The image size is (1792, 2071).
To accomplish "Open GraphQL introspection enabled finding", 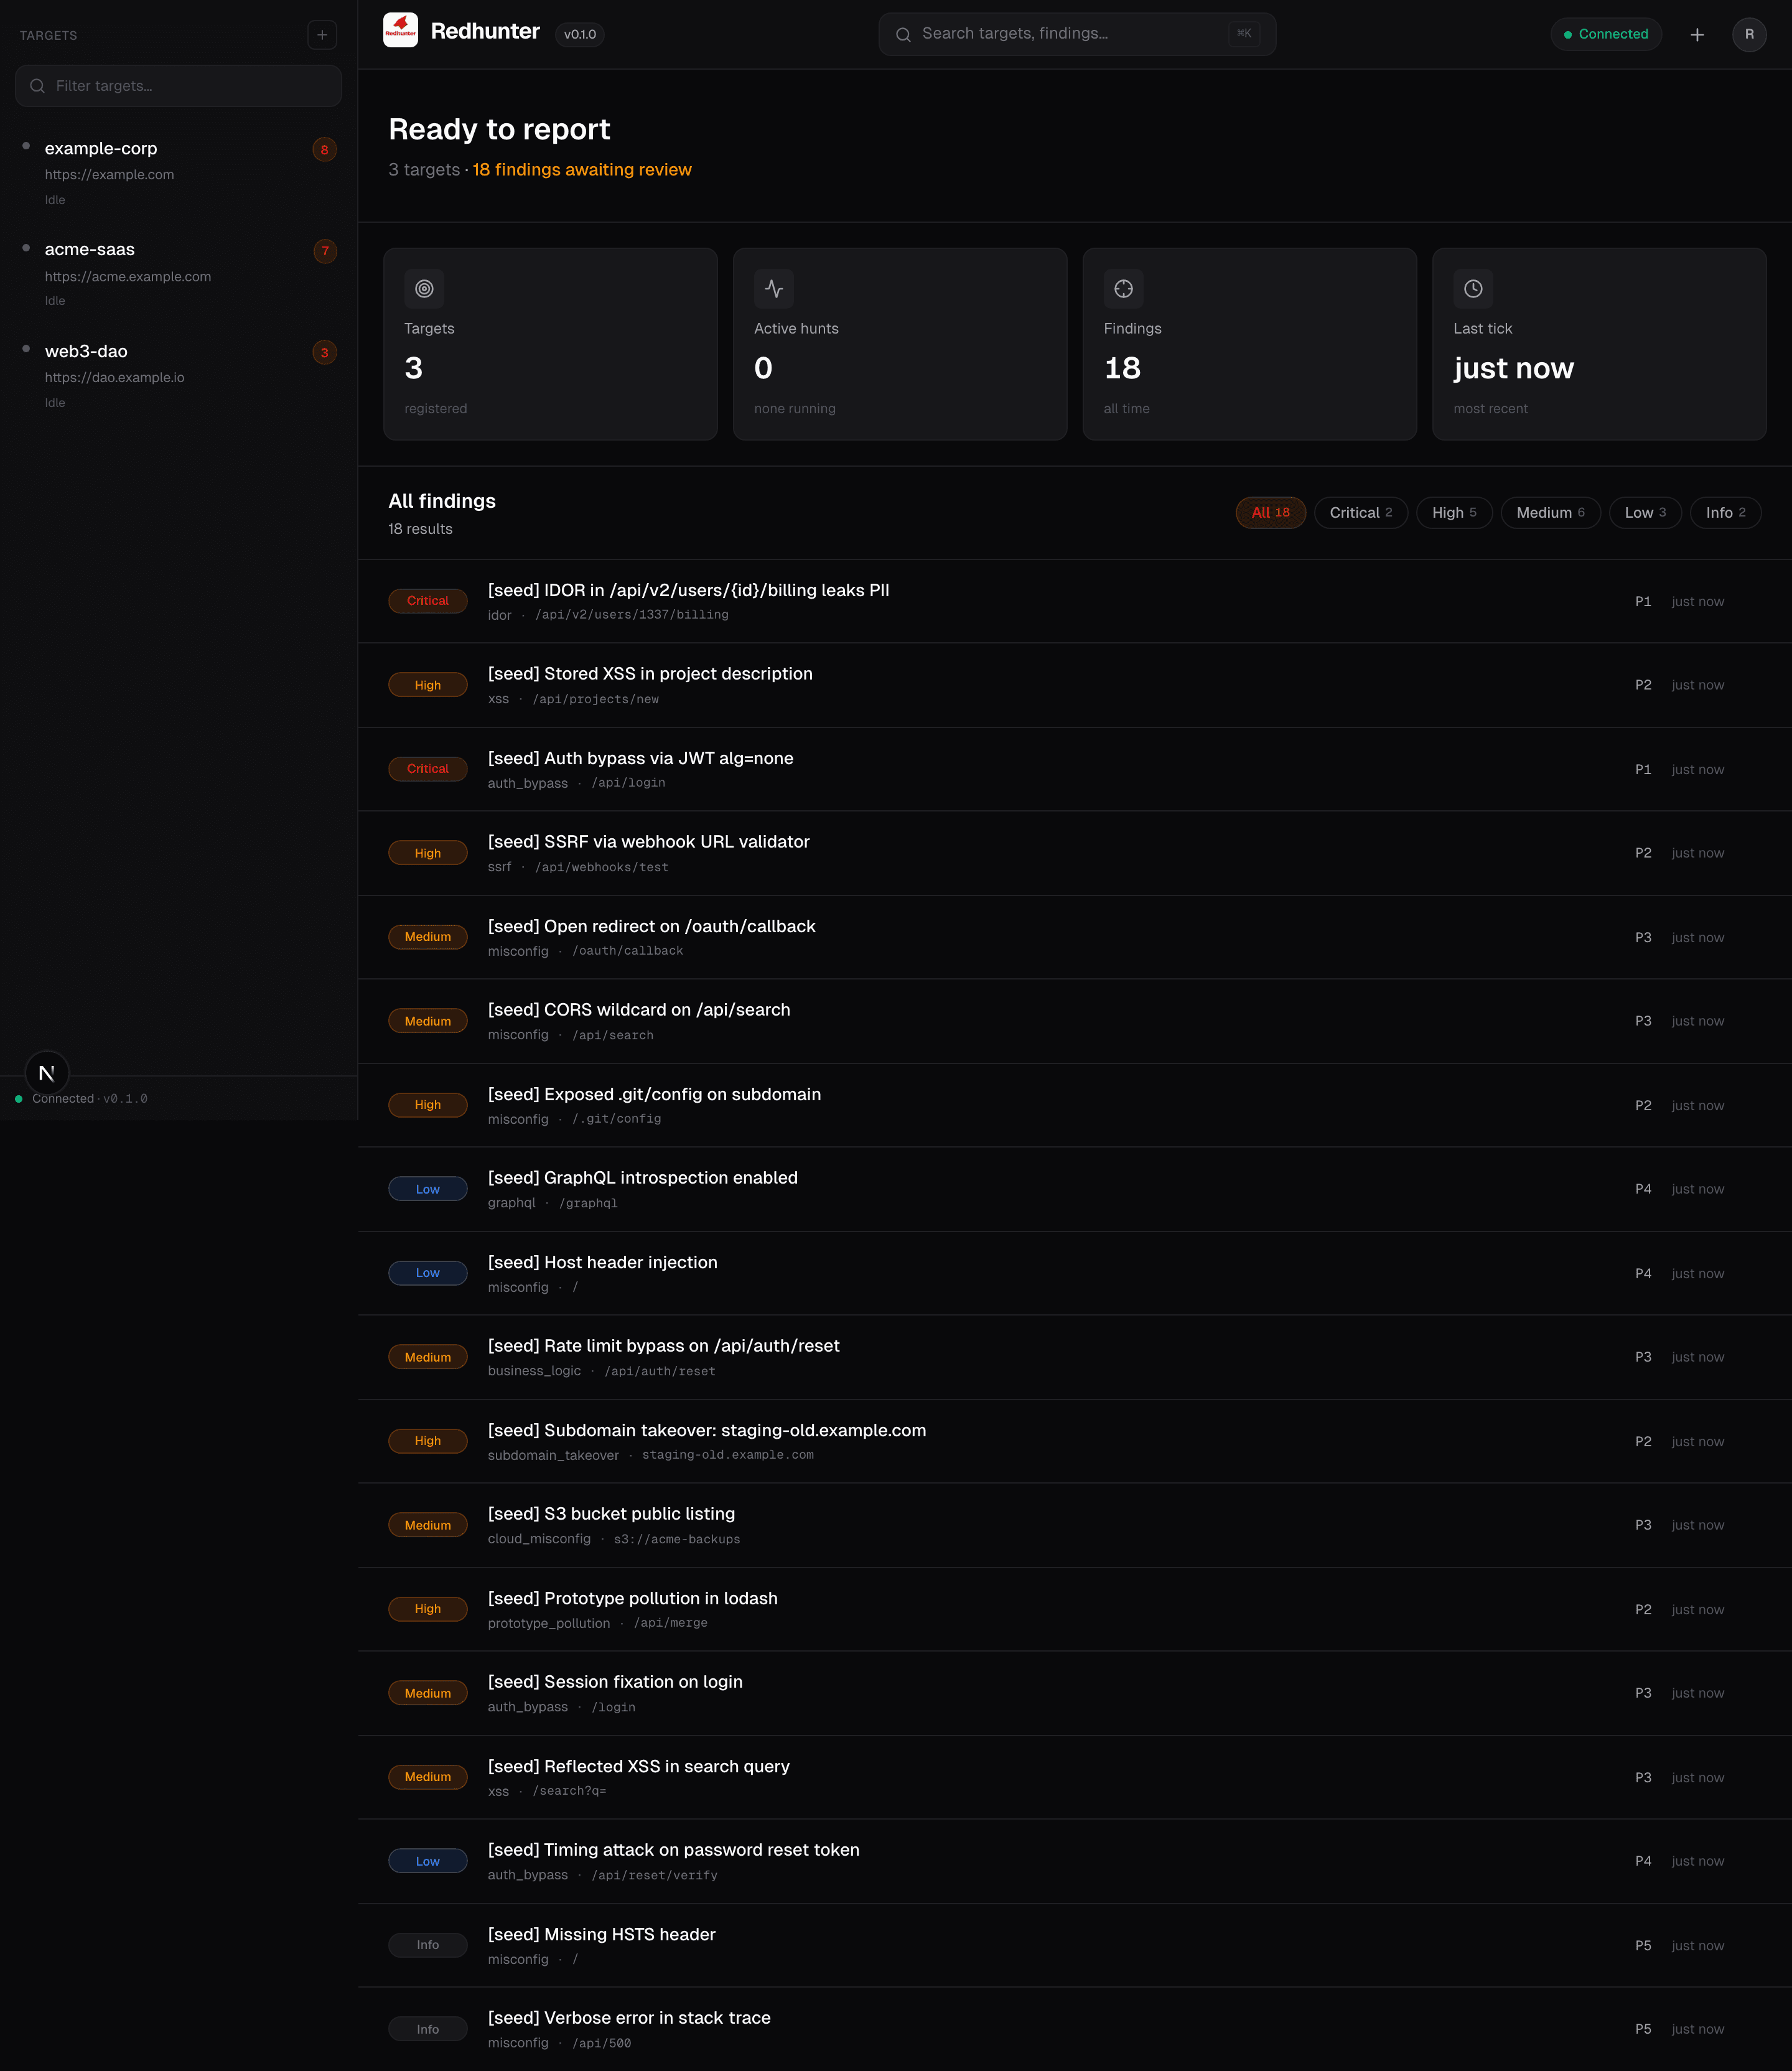I will pos(1074,1189).
